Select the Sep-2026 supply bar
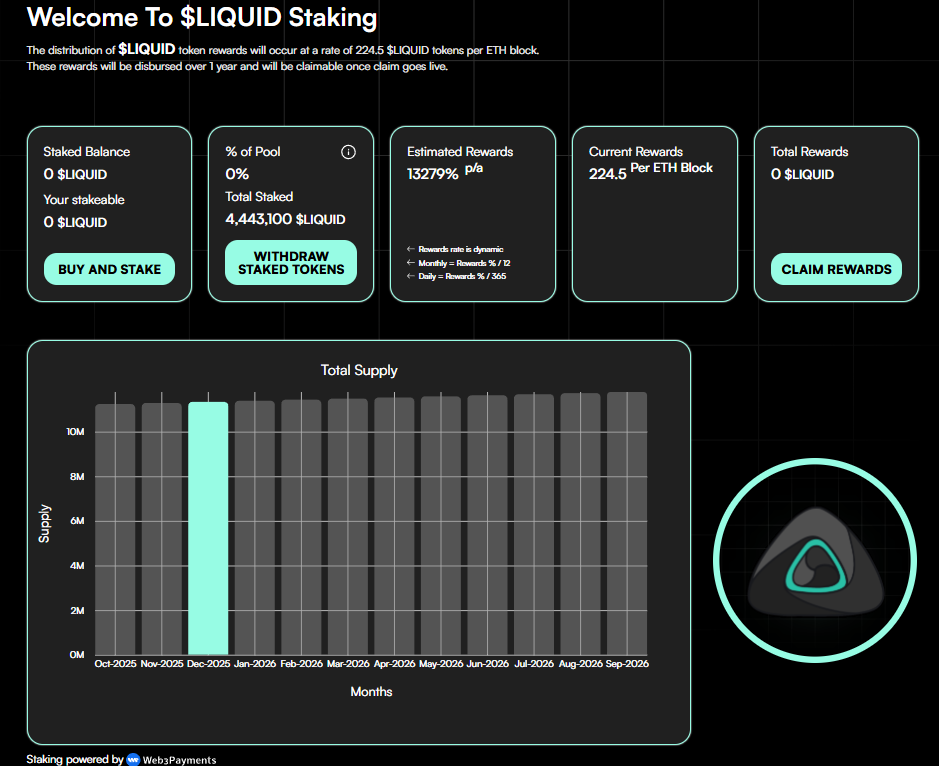 tap(626, 525)
